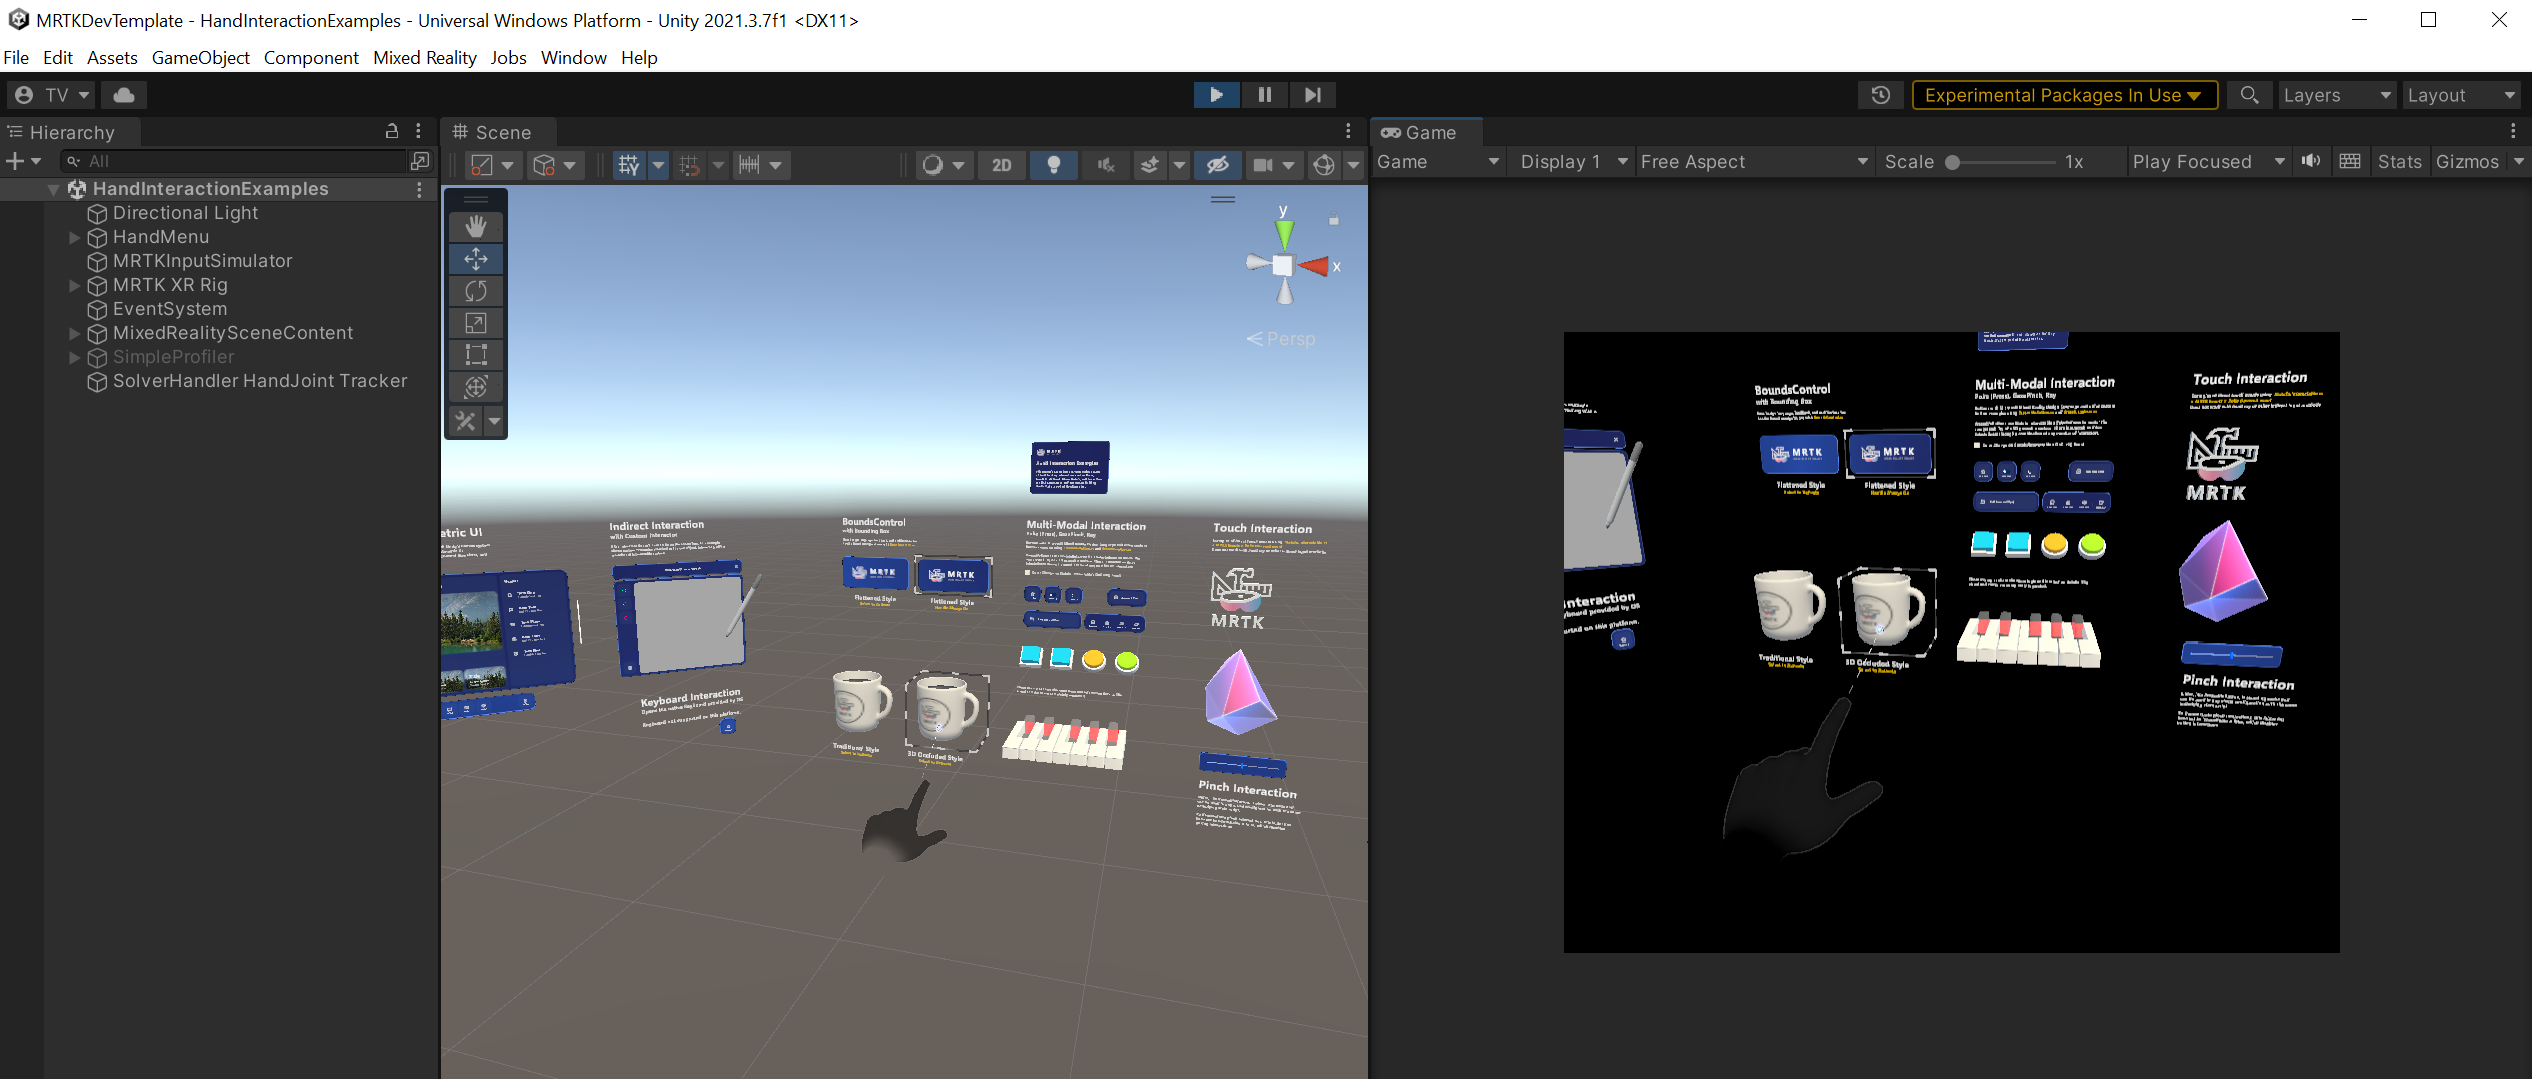Expand the MRTK XR Rig hierarchy item
The width and height of the screenshot is (2532, 1079).
click(75, 285)
